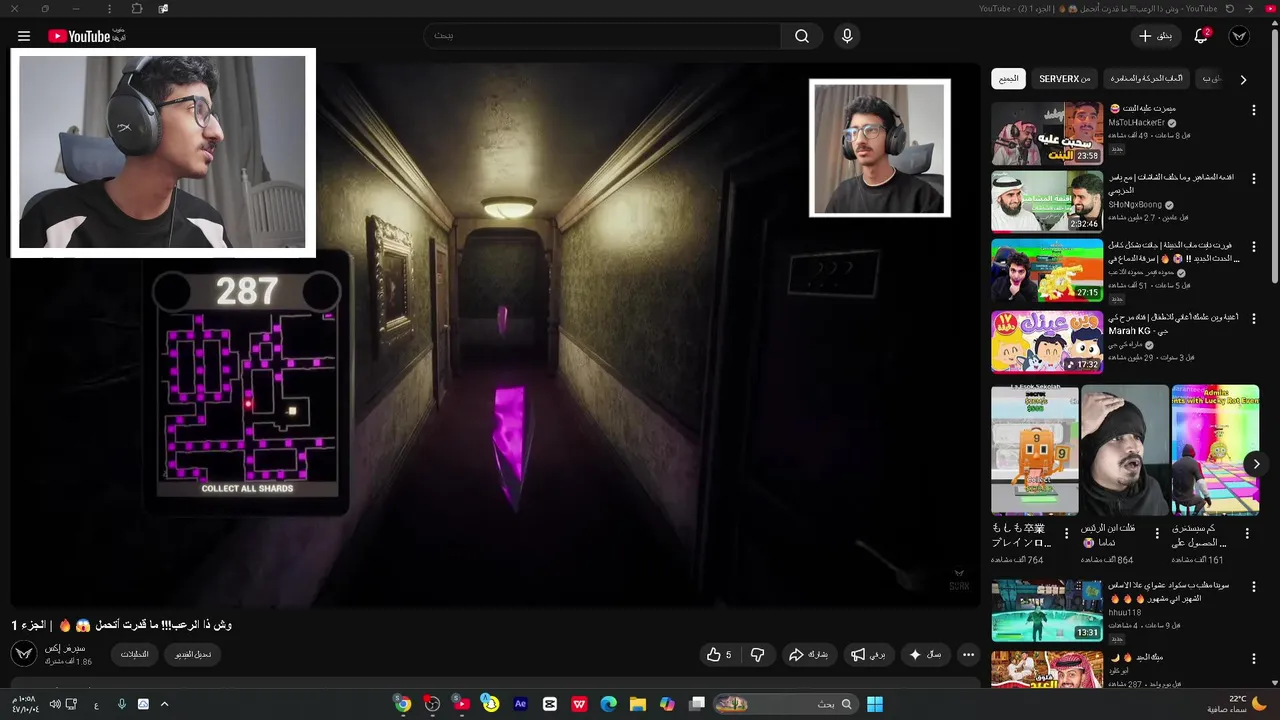Select the action and adventure games chip
This screenshot has width=1280, height=720.
coord(1147,79)
